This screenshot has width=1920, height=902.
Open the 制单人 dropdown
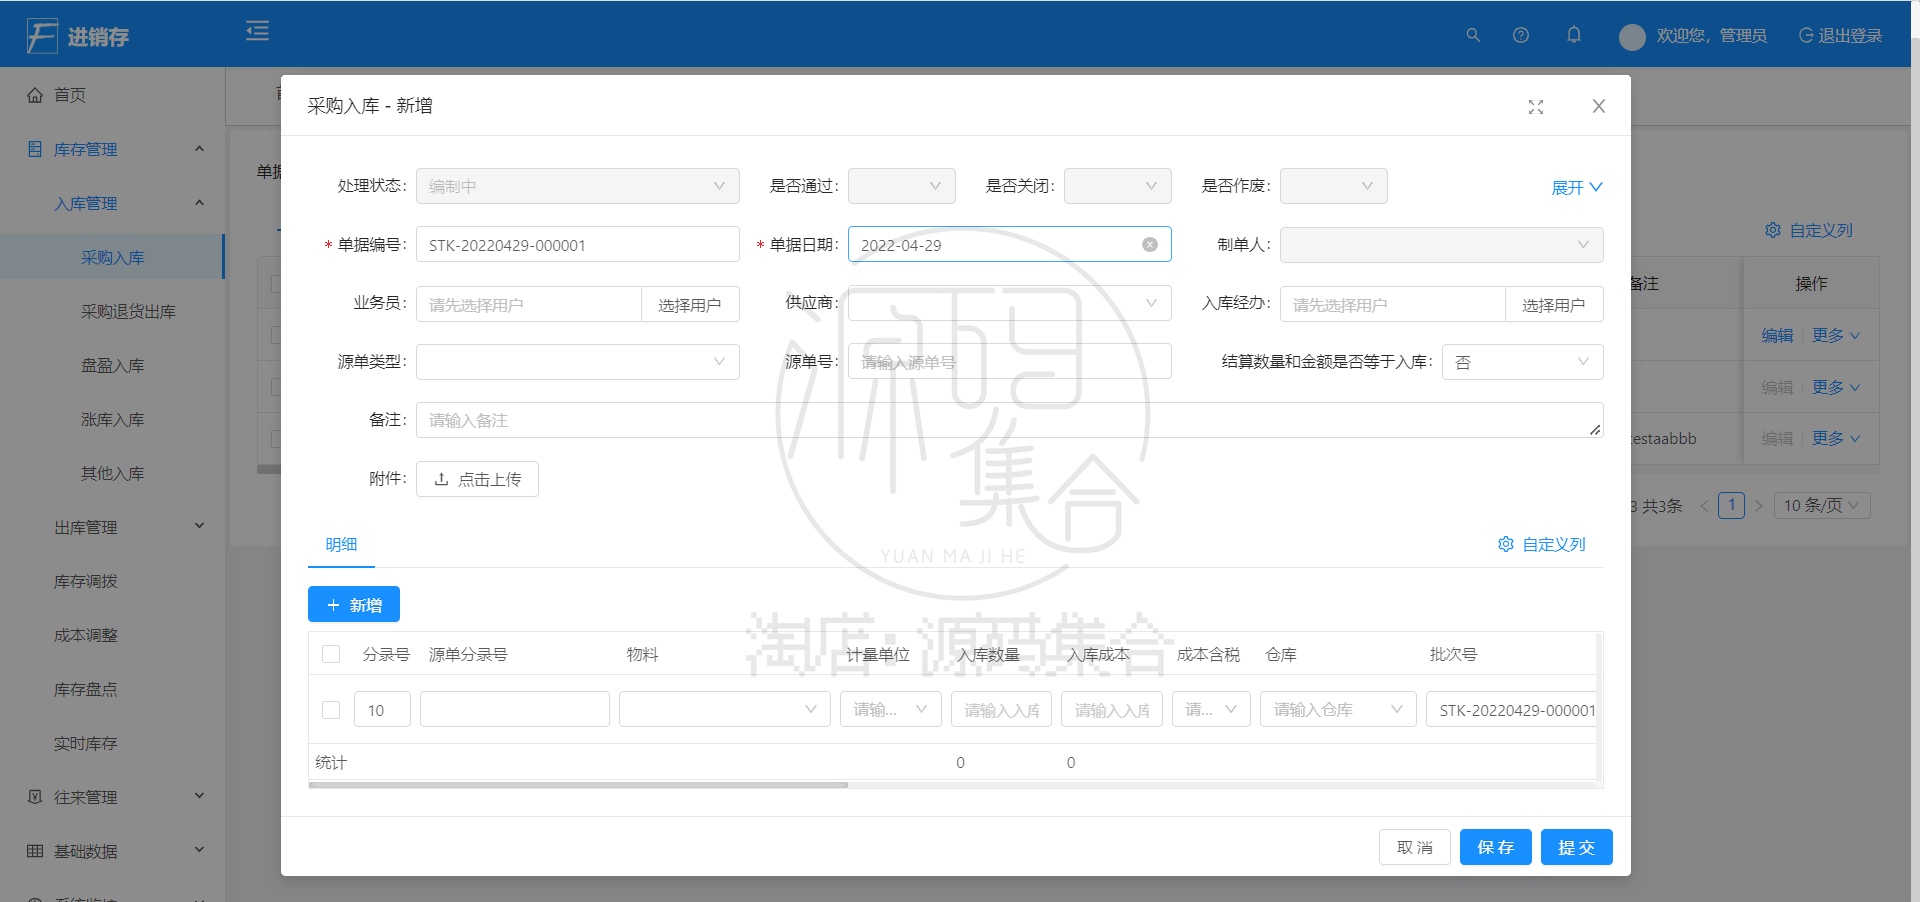1442,245
